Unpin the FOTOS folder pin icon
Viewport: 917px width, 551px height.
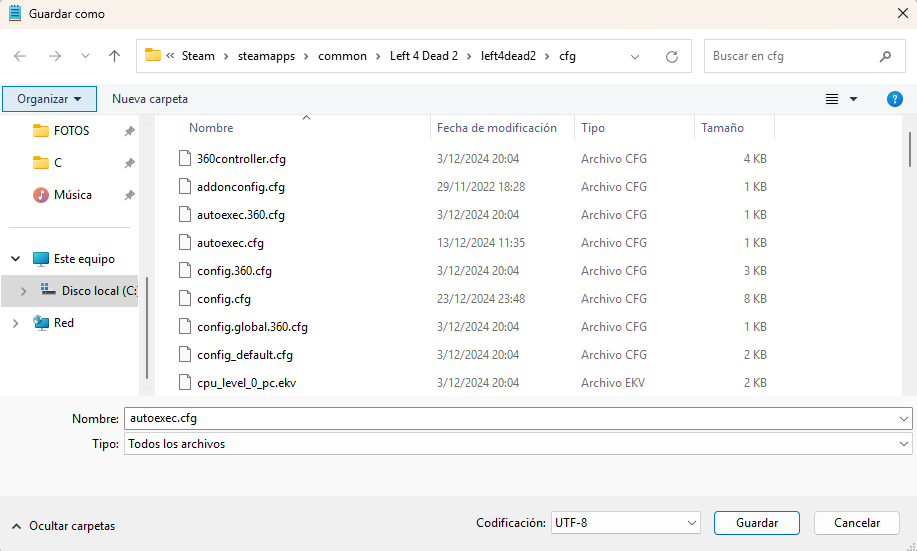[129, 131]
